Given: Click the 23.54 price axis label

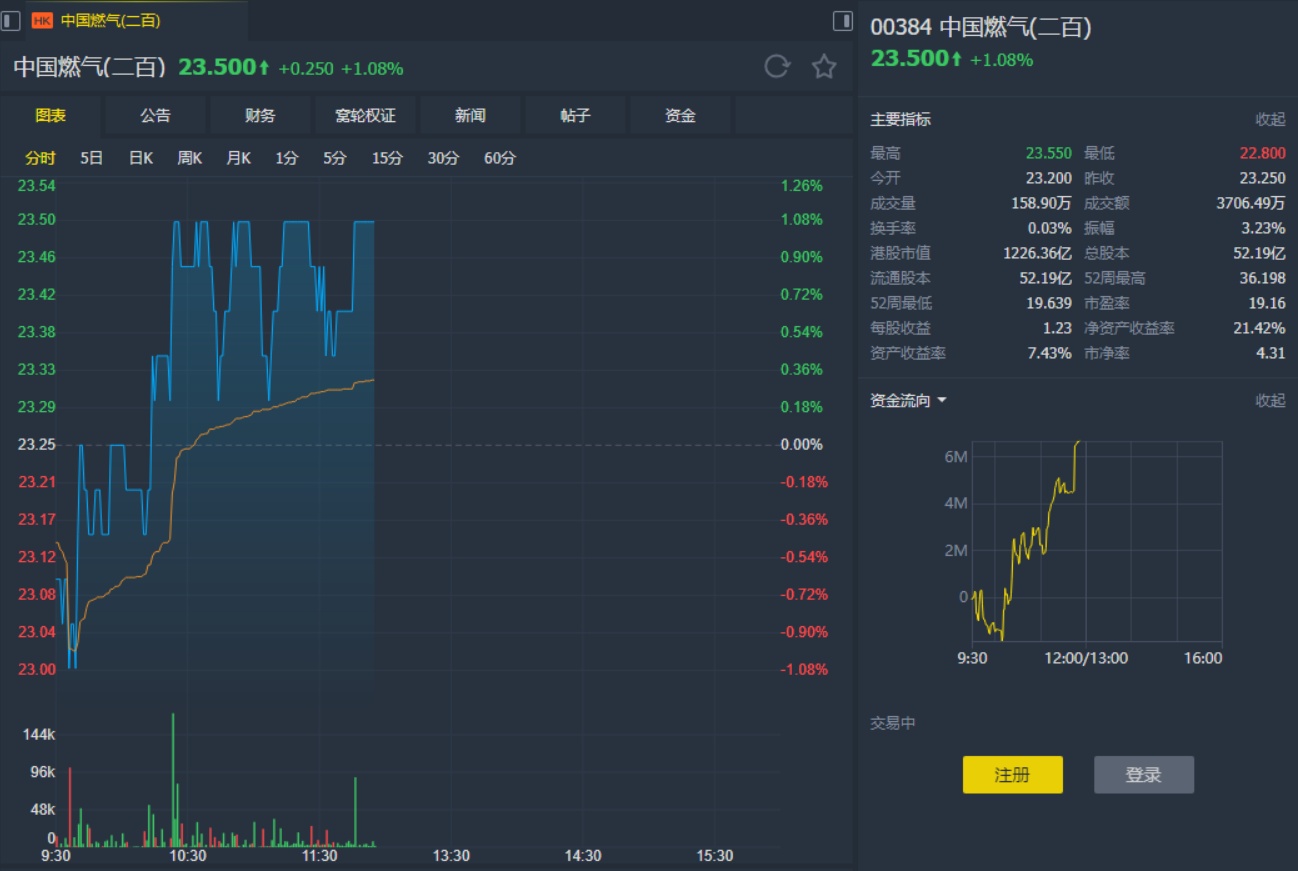Looking at the screenshot, I should click(x=37, y=186).
